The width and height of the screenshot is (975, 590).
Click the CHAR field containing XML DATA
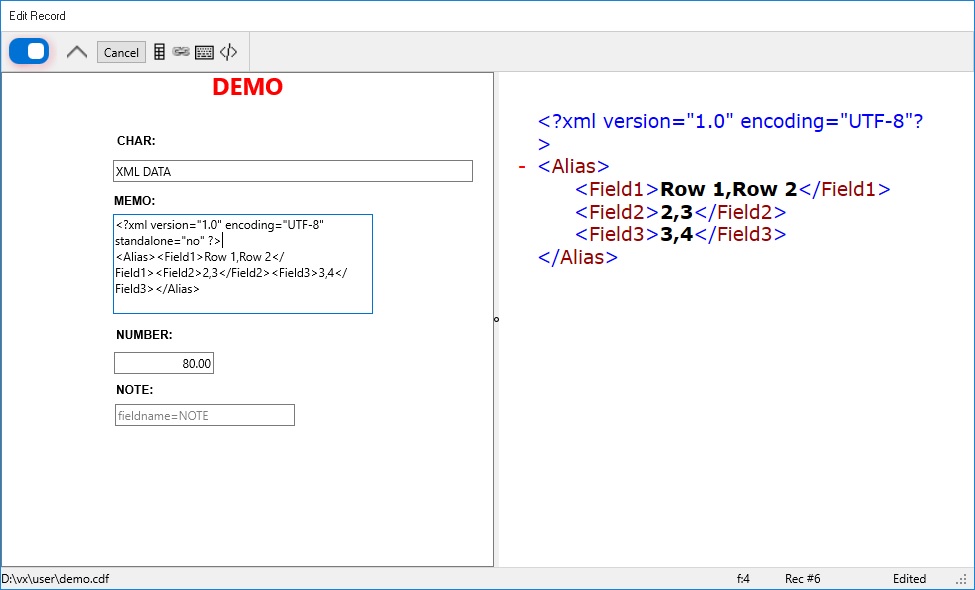click(x=292, y=170)
